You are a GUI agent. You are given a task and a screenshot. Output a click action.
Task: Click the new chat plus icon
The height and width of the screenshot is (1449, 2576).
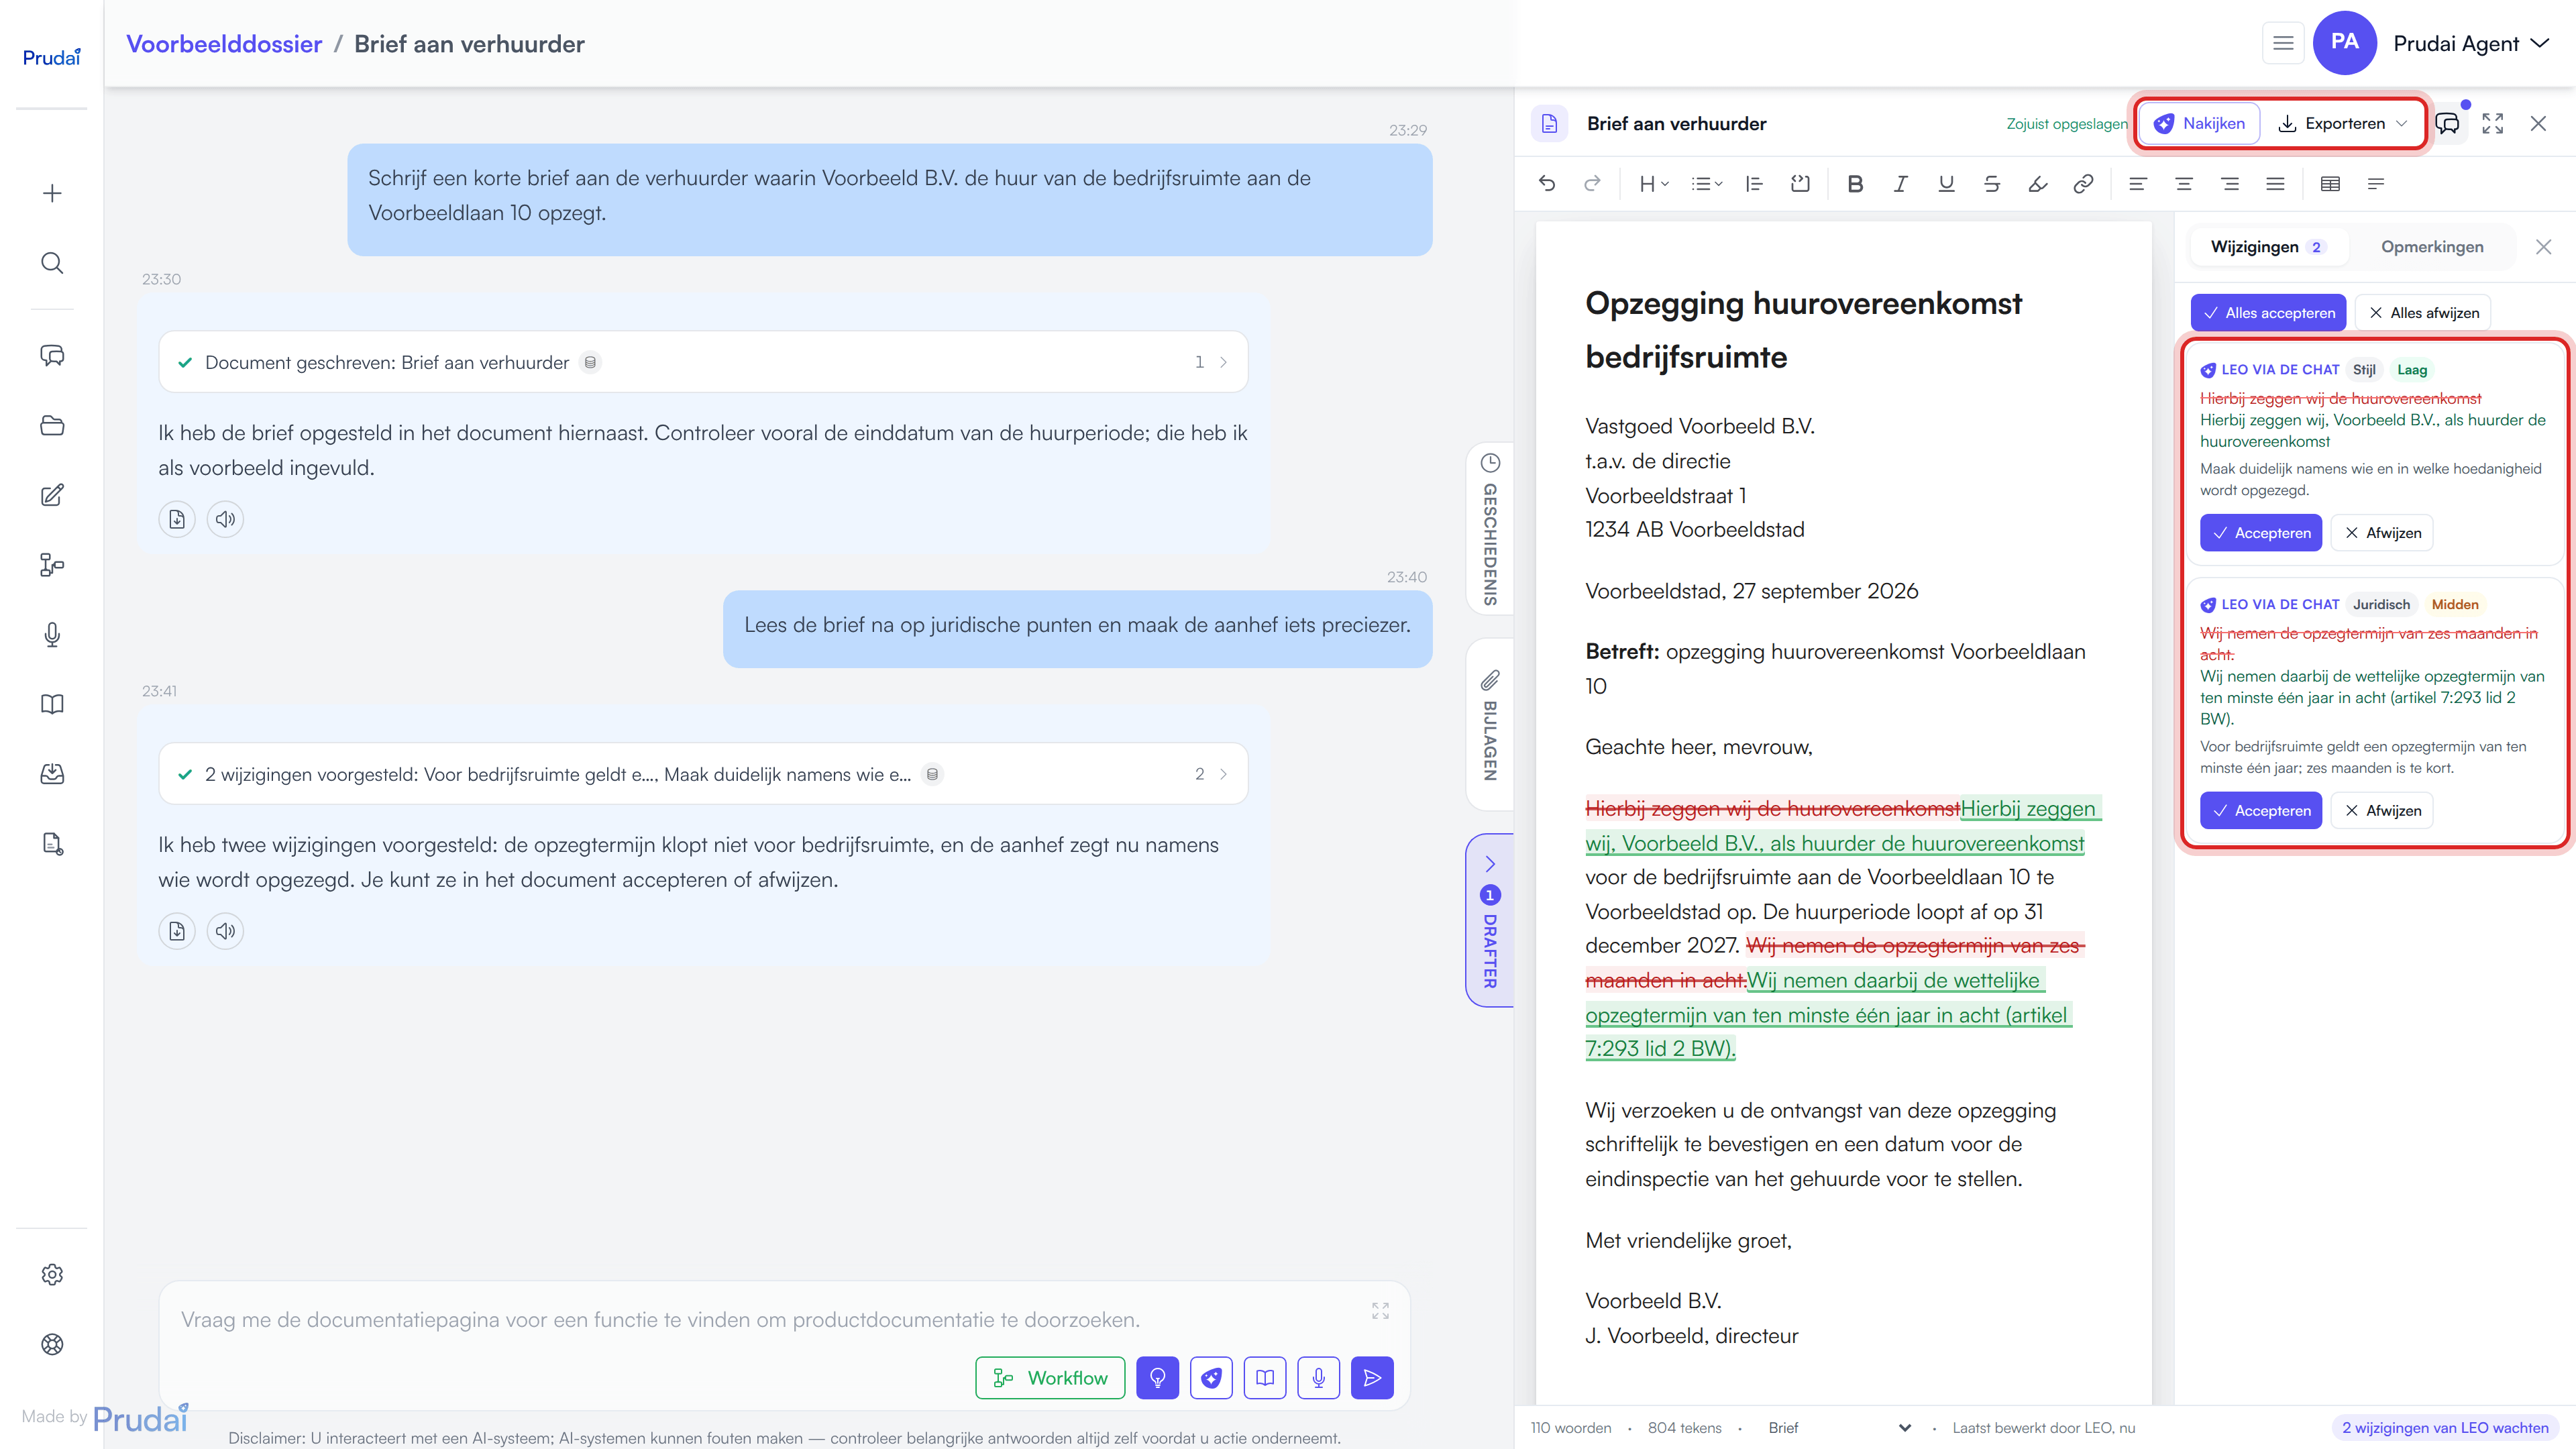(52, 193)
